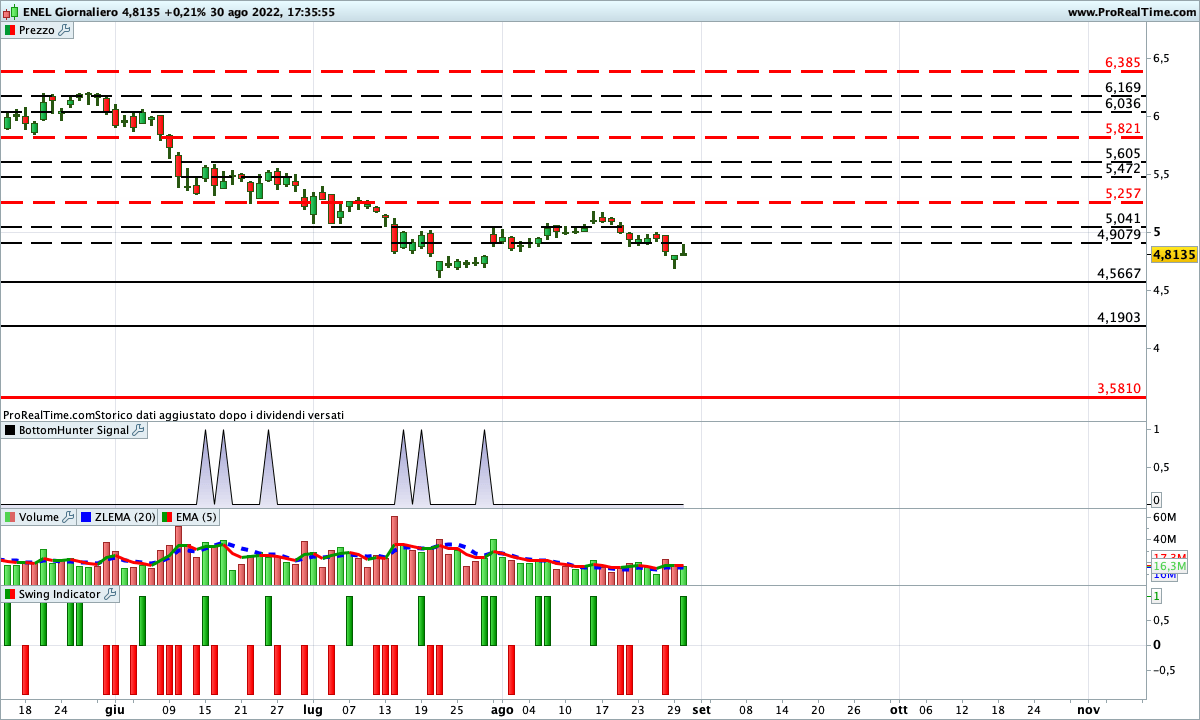Click the 'ago' month marker on time axis
Screen dimensions: 1200x720
(x=502, y=709)
